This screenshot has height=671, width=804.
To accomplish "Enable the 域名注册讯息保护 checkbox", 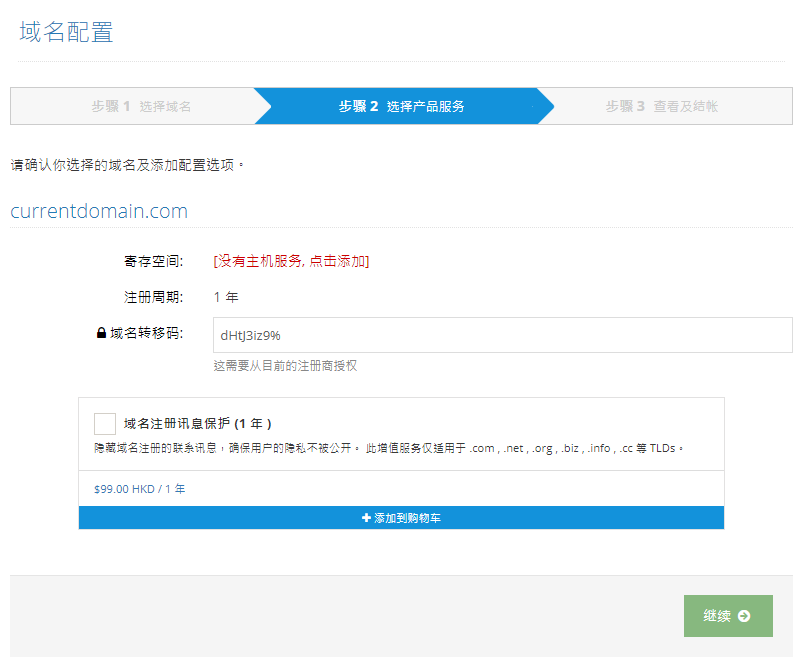I will click(x=104, y=423).
